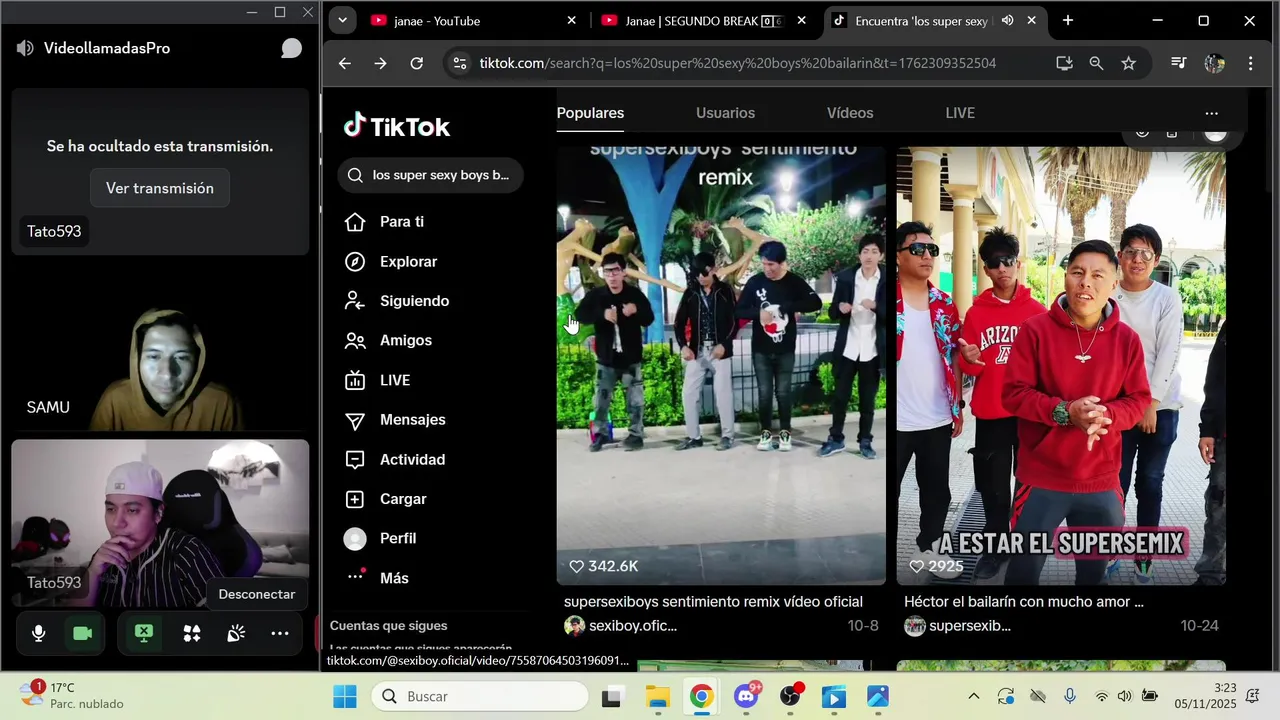Open Para ti in TikTok sidebar
The height and width of the screenshot is (720, 1280).
[385, 222]
